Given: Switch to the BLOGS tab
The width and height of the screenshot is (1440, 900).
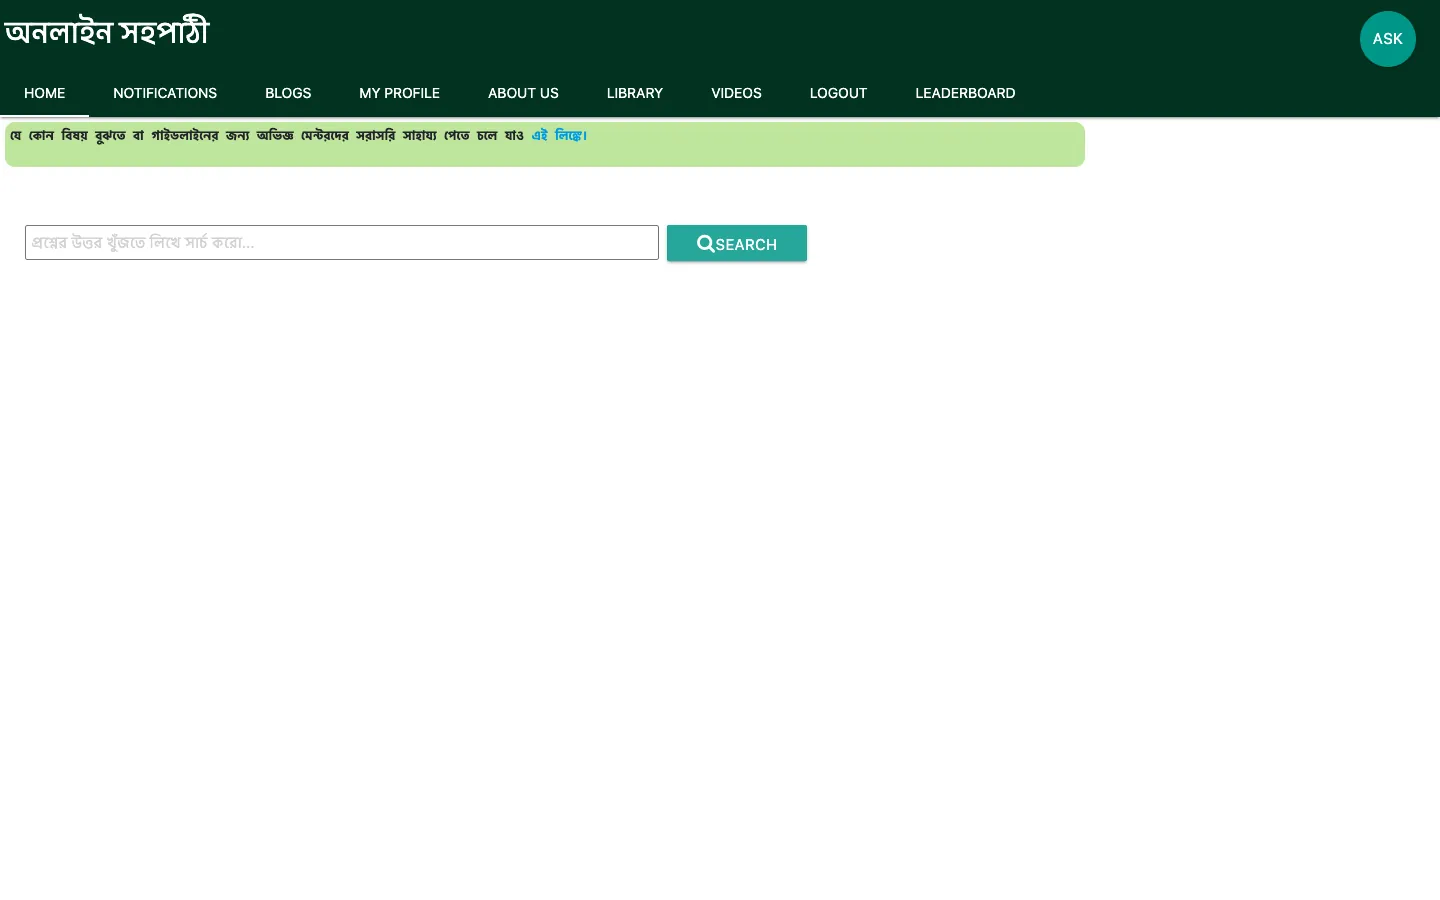Looking at the screenshot, I should pos(288,93).
